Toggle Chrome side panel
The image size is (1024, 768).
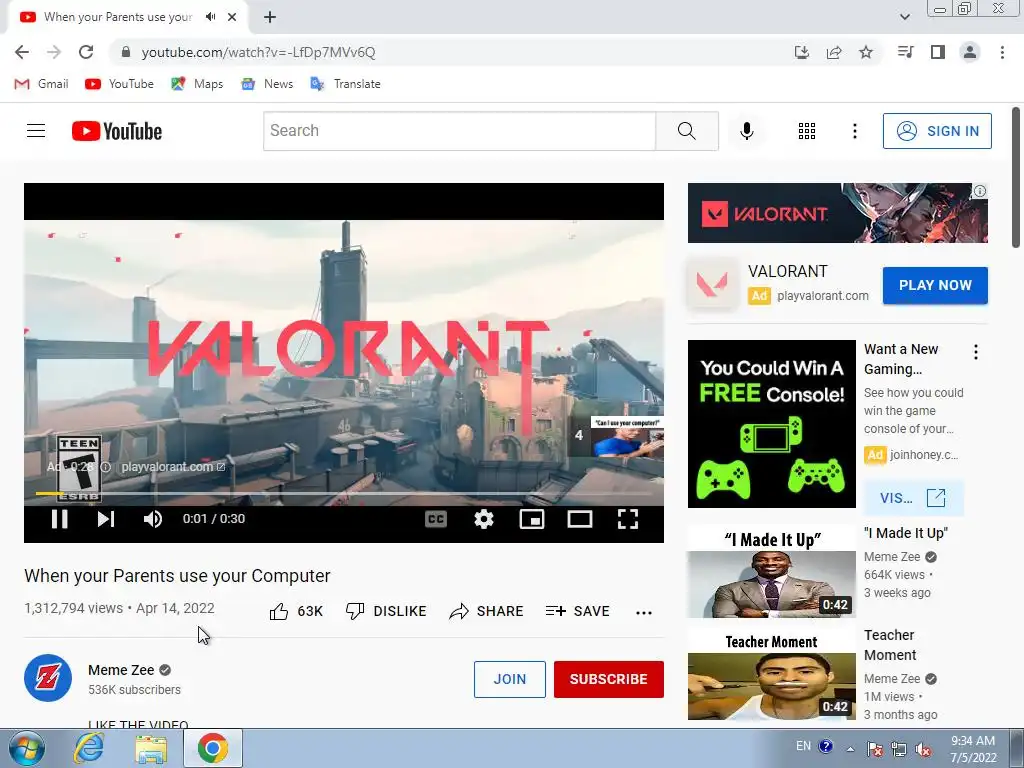(x=938, y=52)
